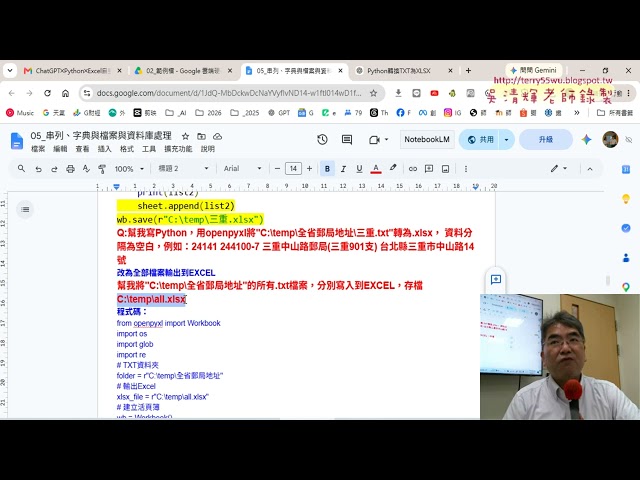The width and height of the screenshot is (640, 480).
Task: Click the floating add comment button
Action: (x=496, y=280)
